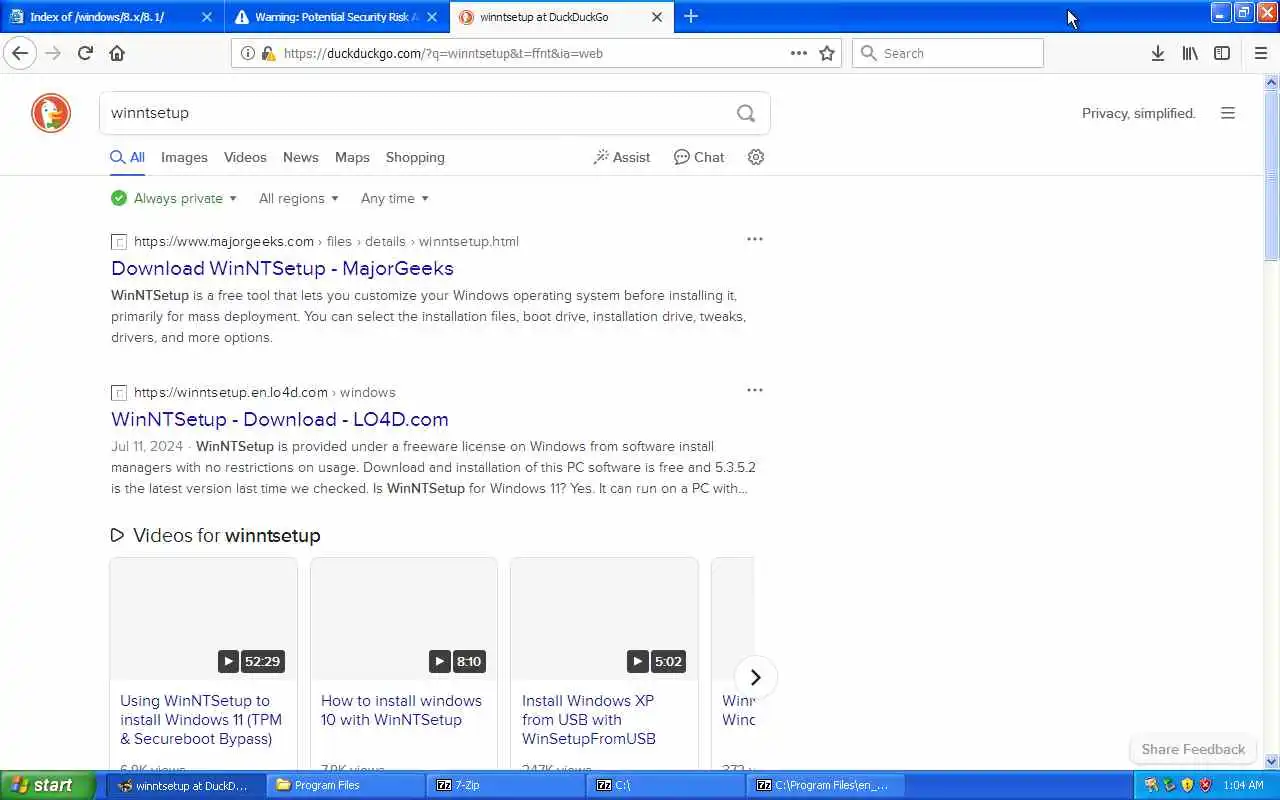Expand All regions dropdown
Screen dimensions: 1280x800
point(298,198)
